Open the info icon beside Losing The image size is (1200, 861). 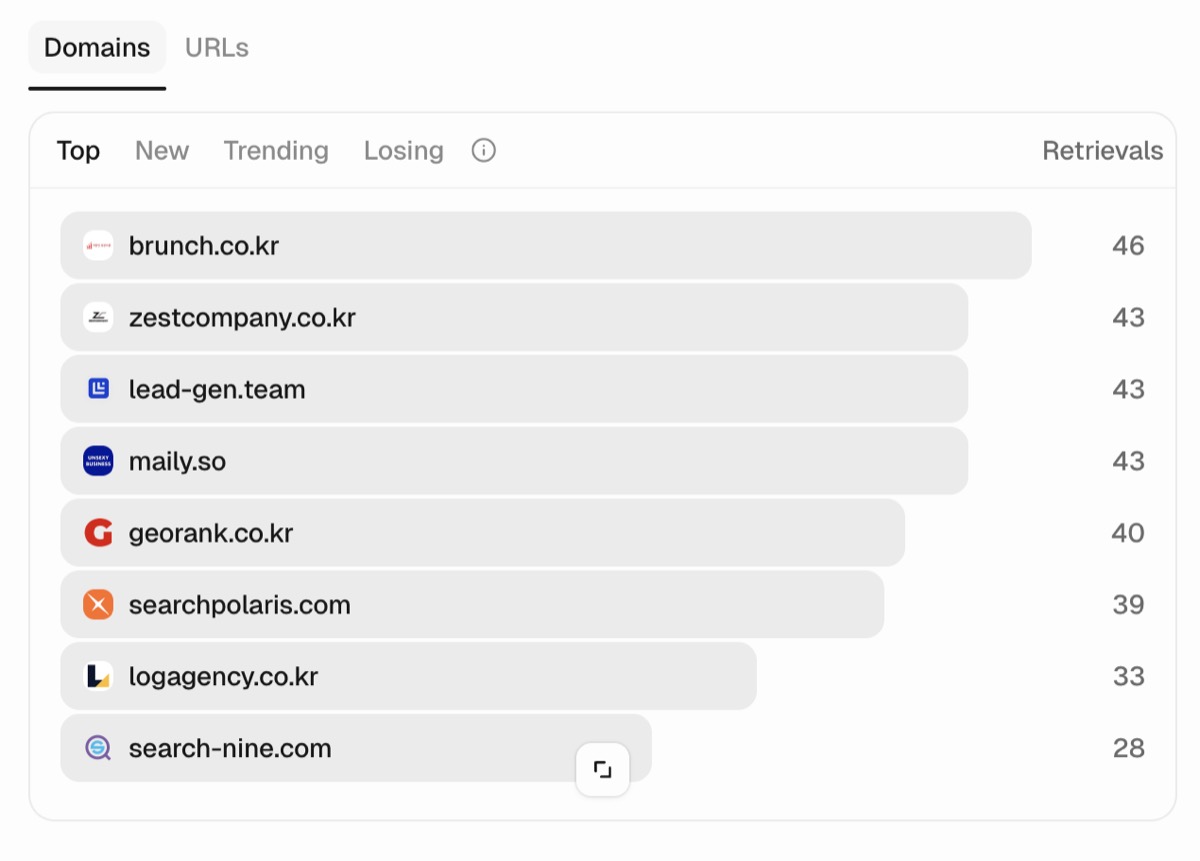click(484, 151)
